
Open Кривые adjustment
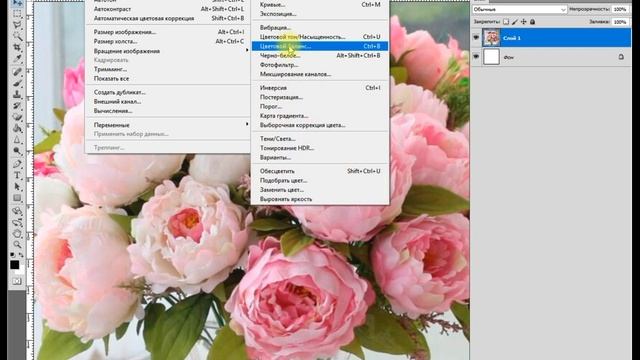[320, 4]
